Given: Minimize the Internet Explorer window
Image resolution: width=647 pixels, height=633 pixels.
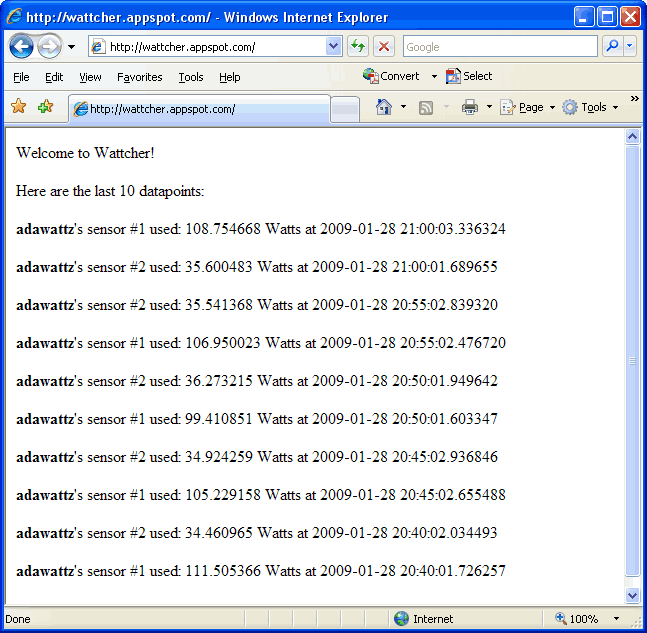Looking at the screenshot, I should 584,17.
